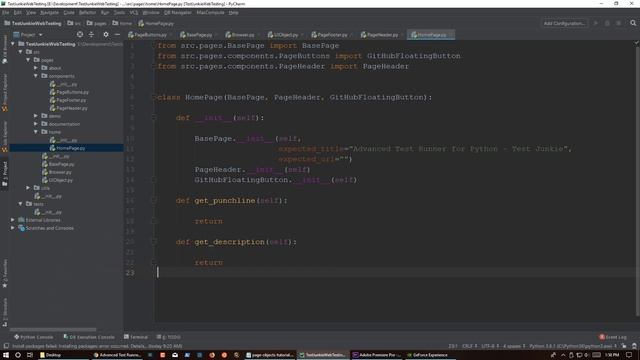Collapse the TestJunkieWebTesting root node

point(13,44)
